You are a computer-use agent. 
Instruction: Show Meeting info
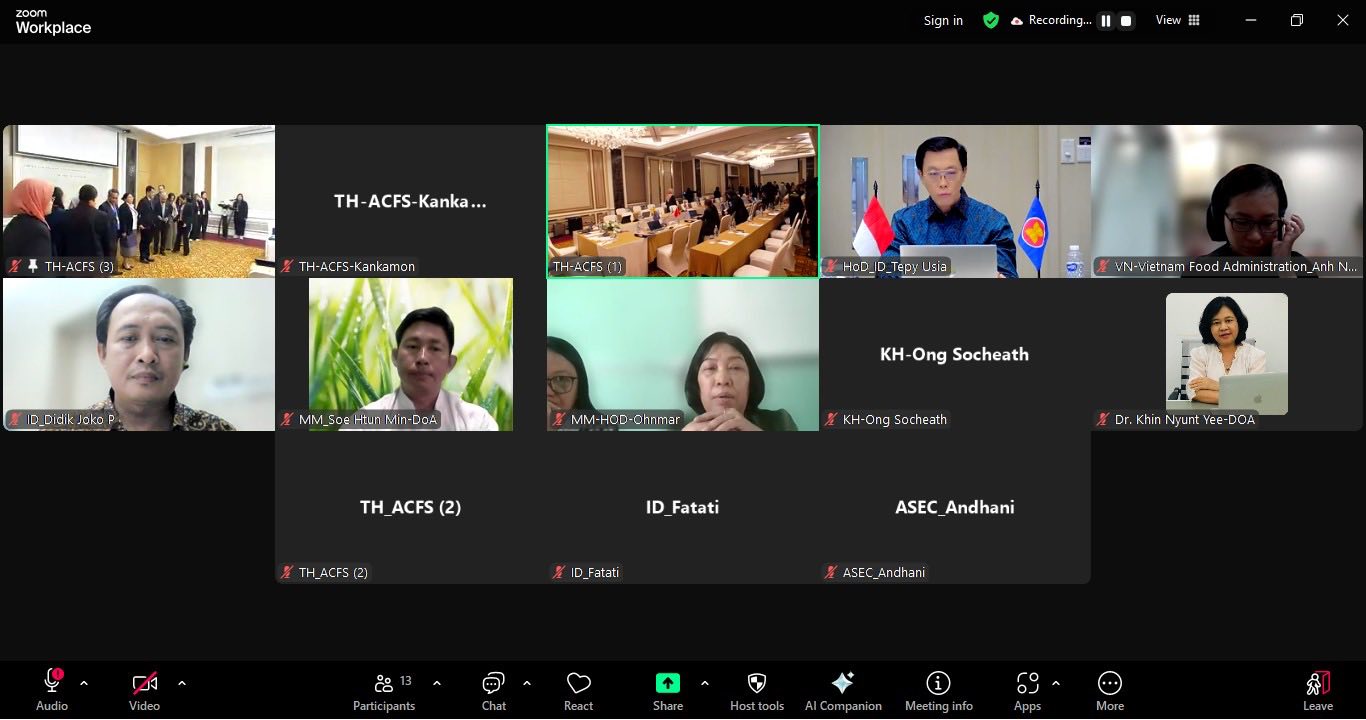938,691
